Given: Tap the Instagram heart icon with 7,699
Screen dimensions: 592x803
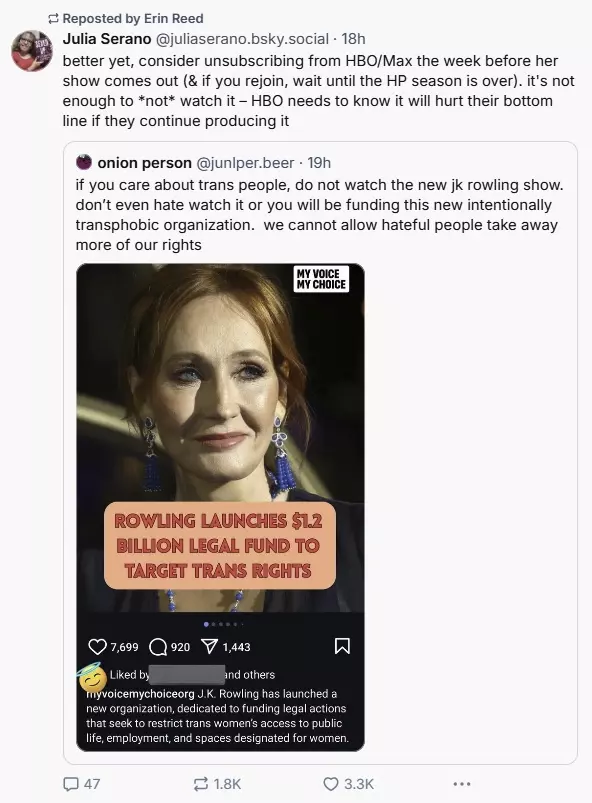Looking at the screenshot, I should pyautogui.click(x=97, y=646).
